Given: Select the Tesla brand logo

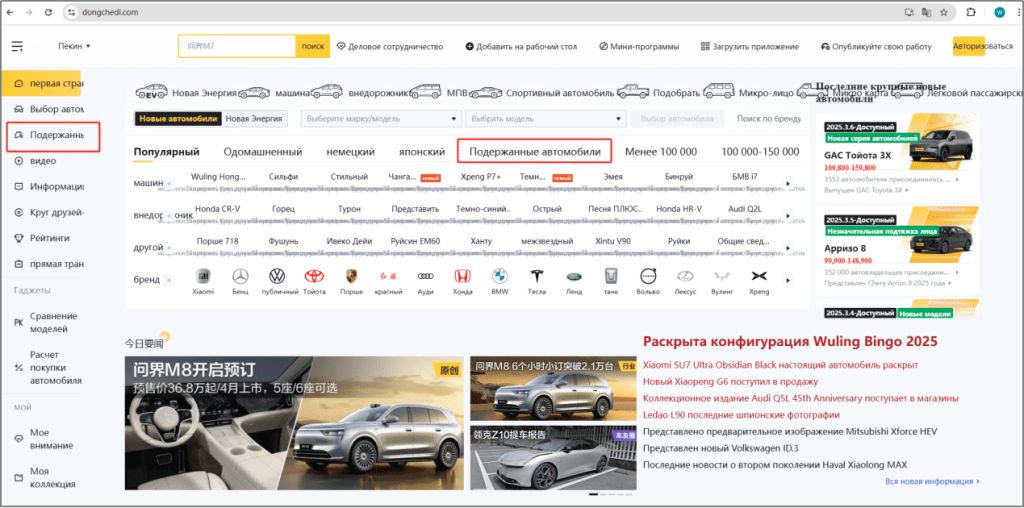Looking at the screenshot, I should point(537,276).
